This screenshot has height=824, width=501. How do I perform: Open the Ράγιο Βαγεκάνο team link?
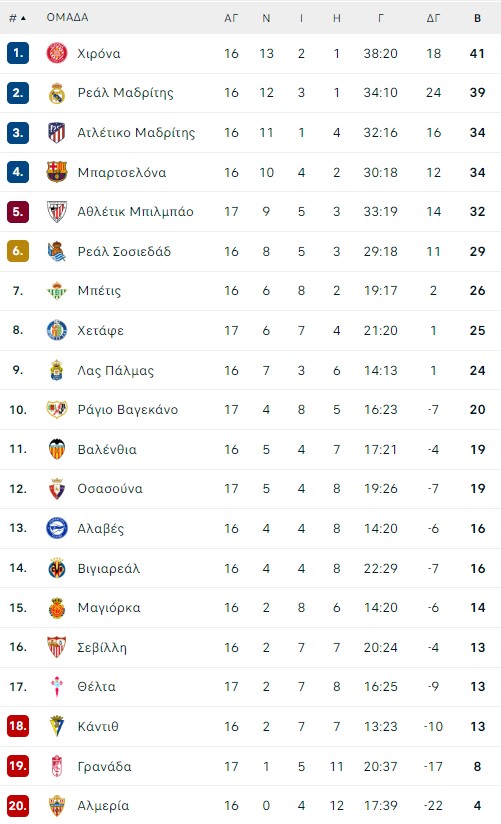(x=128, y=409)
